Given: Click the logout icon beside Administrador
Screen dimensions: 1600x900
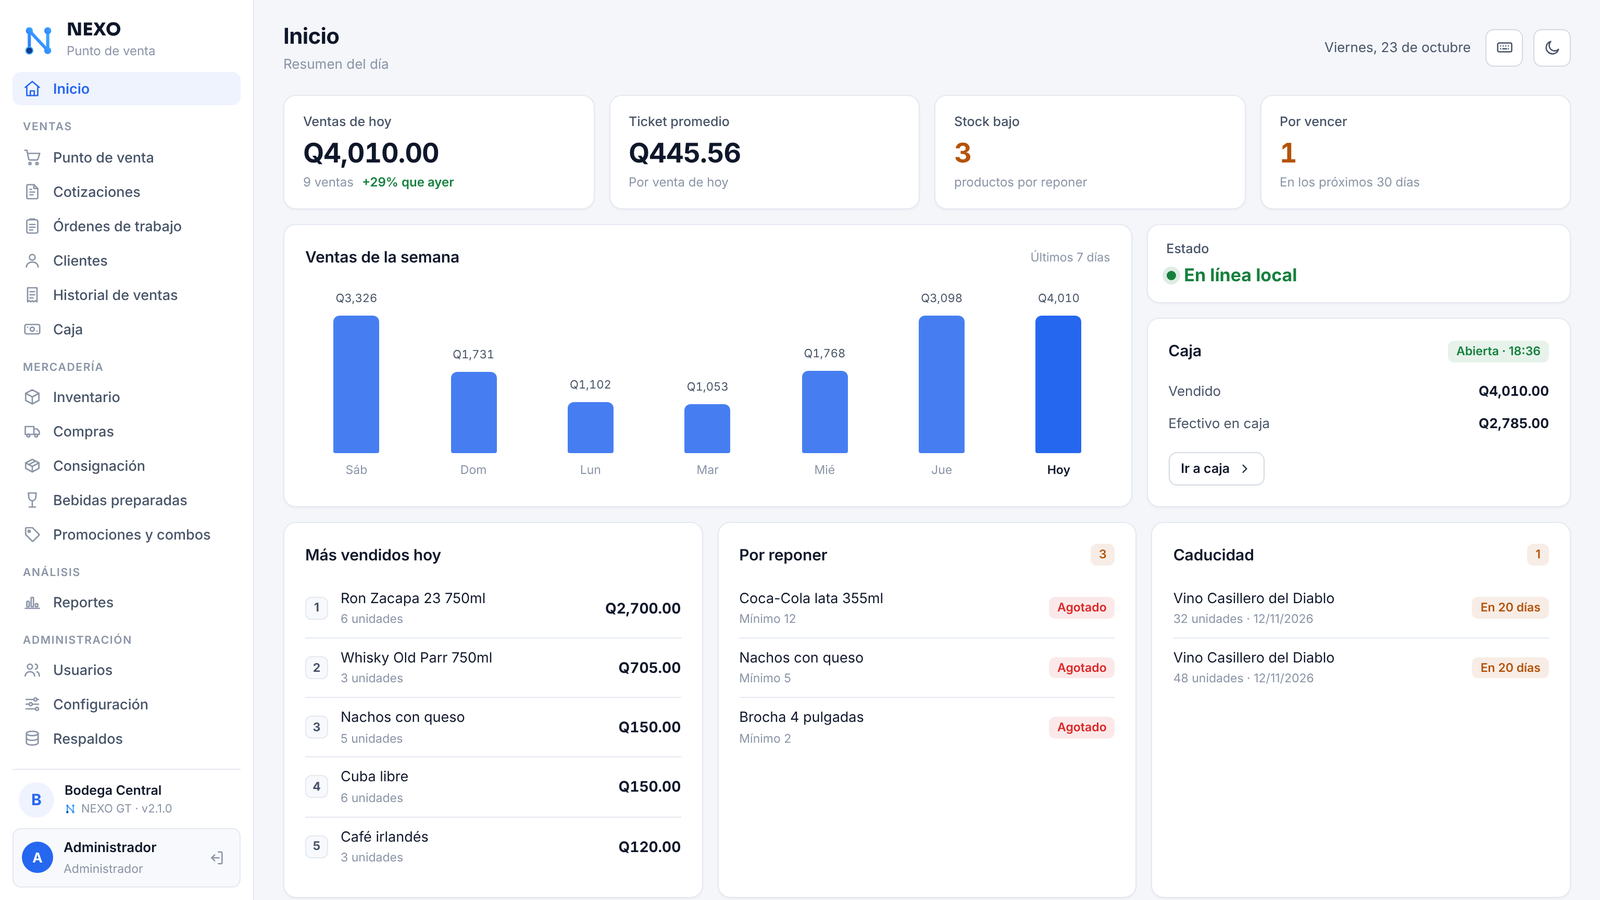Looking at the screenshot, I should (x=217, y=858).
